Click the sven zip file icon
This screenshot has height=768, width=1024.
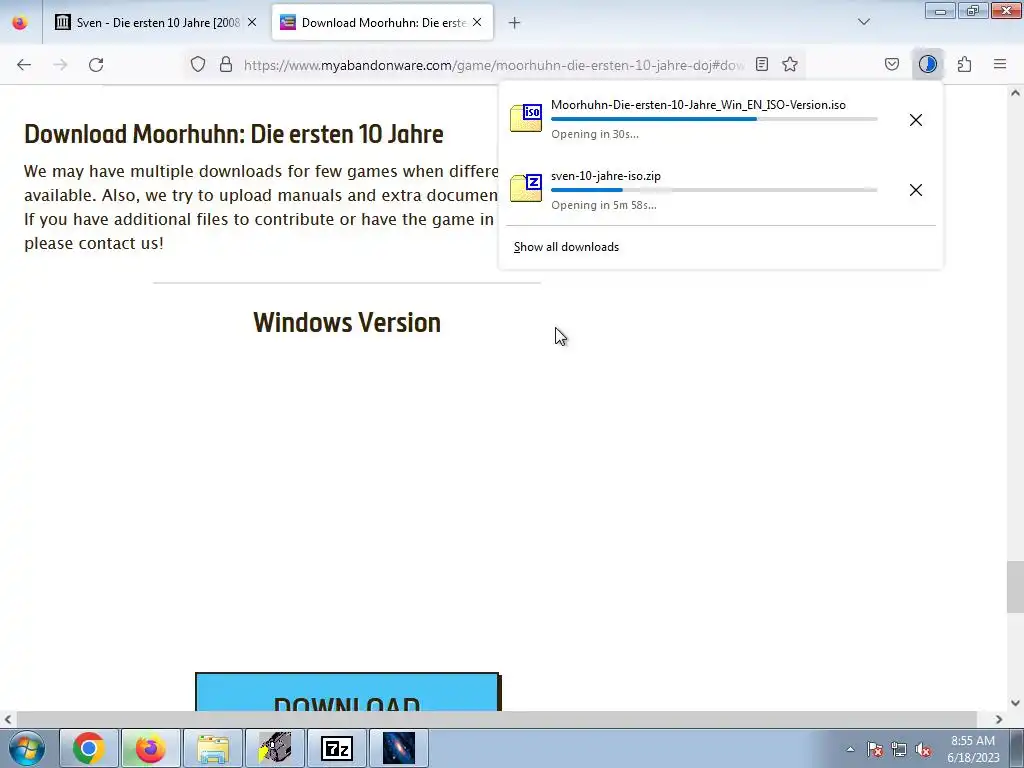(x=526, y=188)
